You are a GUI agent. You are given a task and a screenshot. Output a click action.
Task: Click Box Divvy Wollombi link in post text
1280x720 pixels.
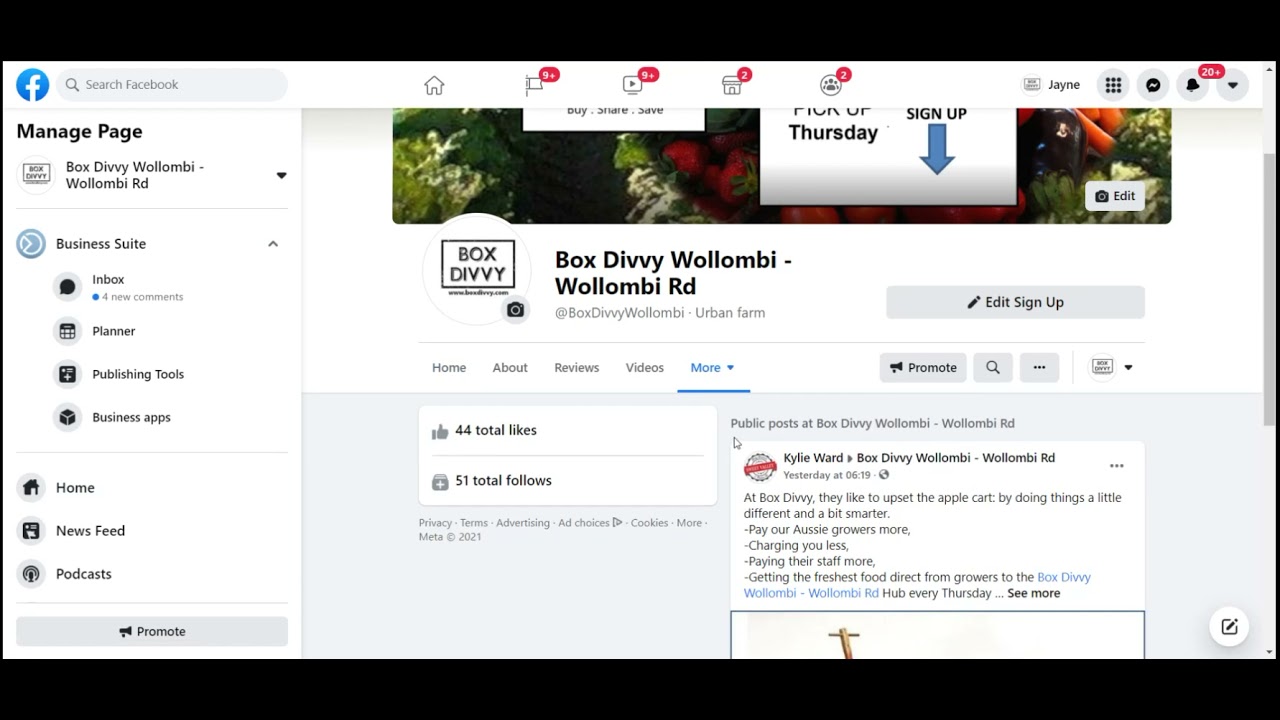(917, 585)
